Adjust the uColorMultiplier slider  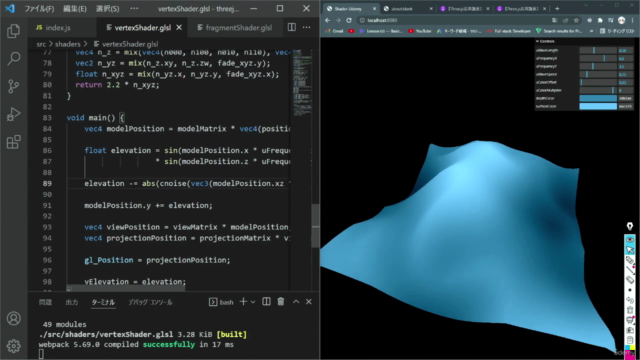click(x=598, y=90)
